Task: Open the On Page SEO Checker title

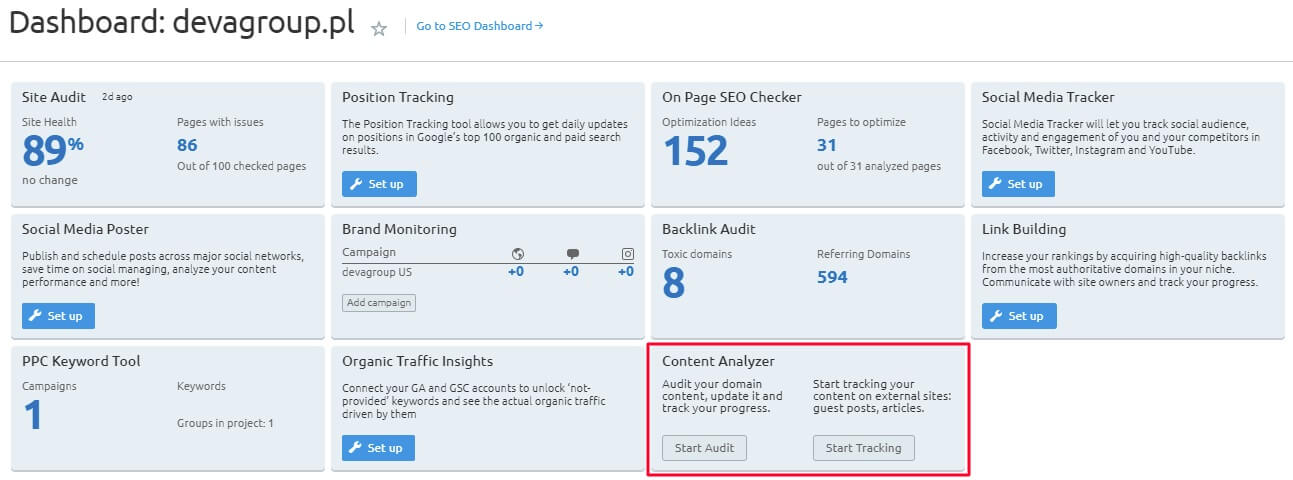Action: (731, 97)
